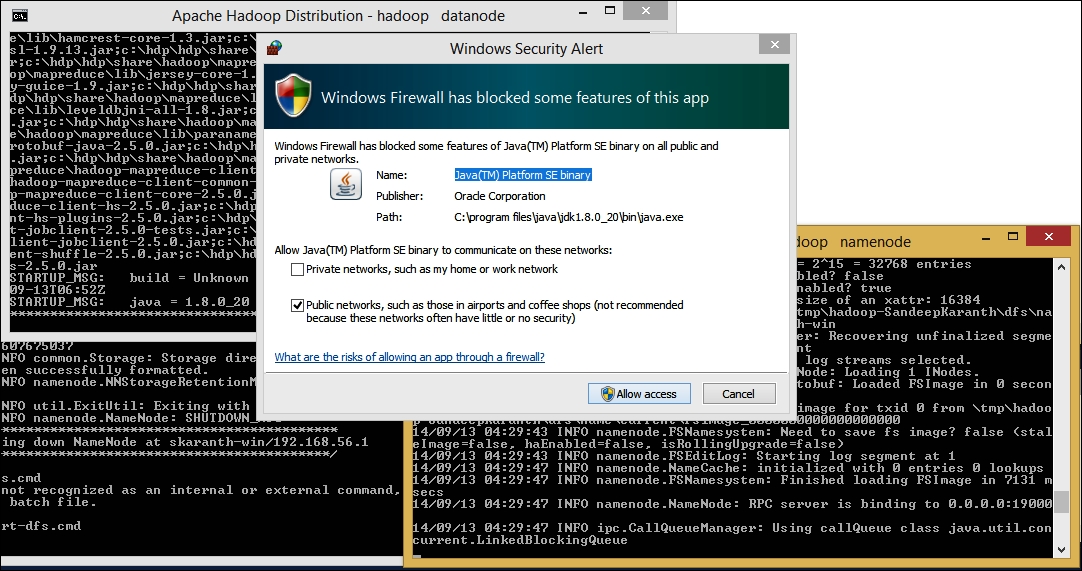
Task: Close the hadoop datanode console window
Action: (x=645, y=10)
